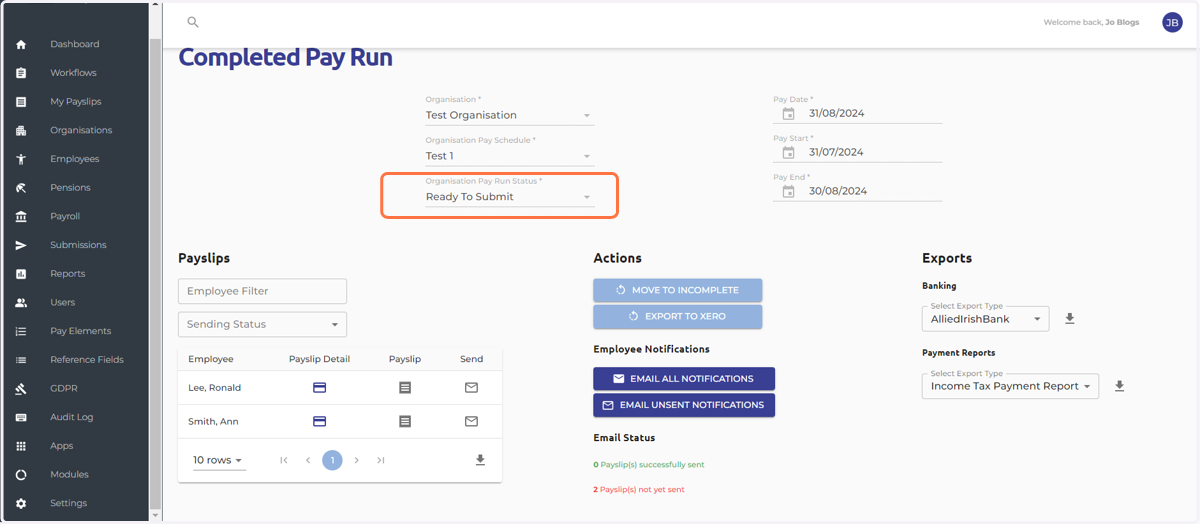This screenshot has width=1200, height=524.
Task: Click the Dashboard home icon
Action: tap(21, 44)
